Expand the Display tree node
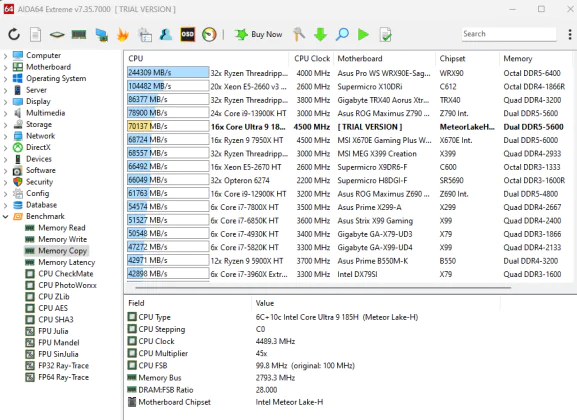Image resolution: width=577 pixels, height=420 pixels. pos(5,102)
